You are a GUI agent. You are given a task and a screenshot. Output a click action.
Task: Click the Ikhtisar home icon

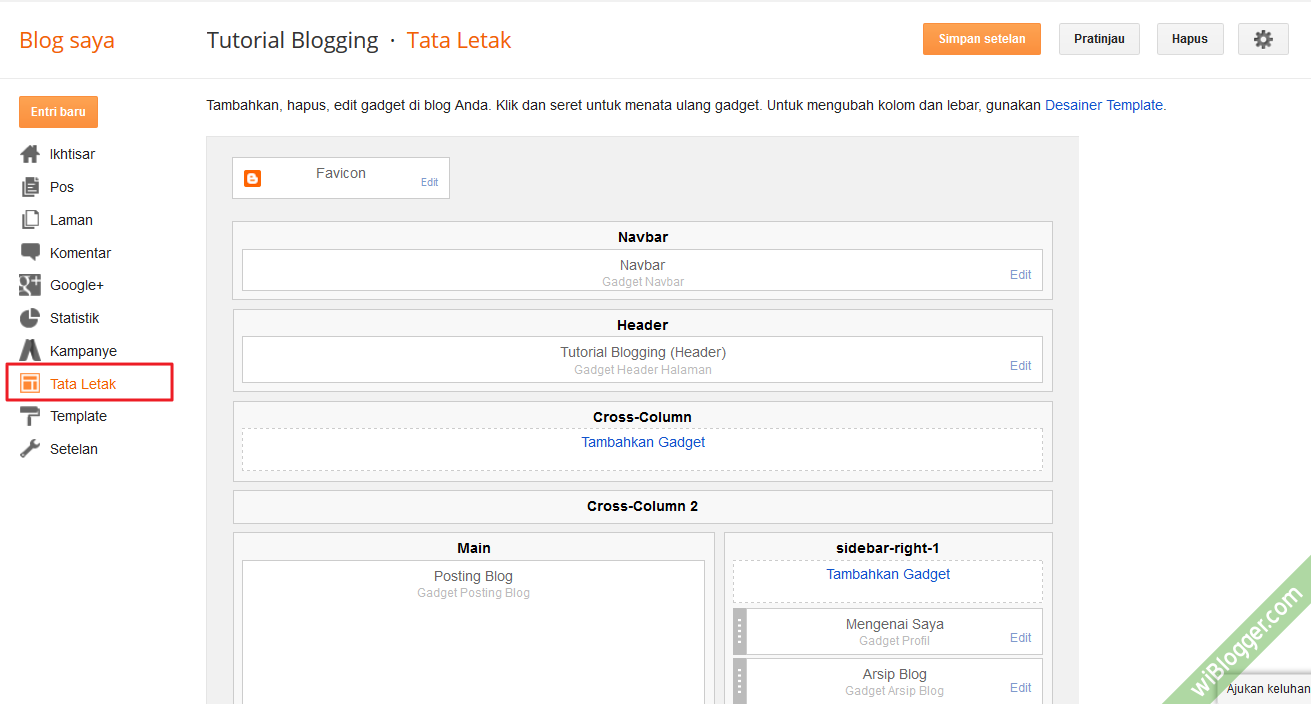[x=30, y=155]
